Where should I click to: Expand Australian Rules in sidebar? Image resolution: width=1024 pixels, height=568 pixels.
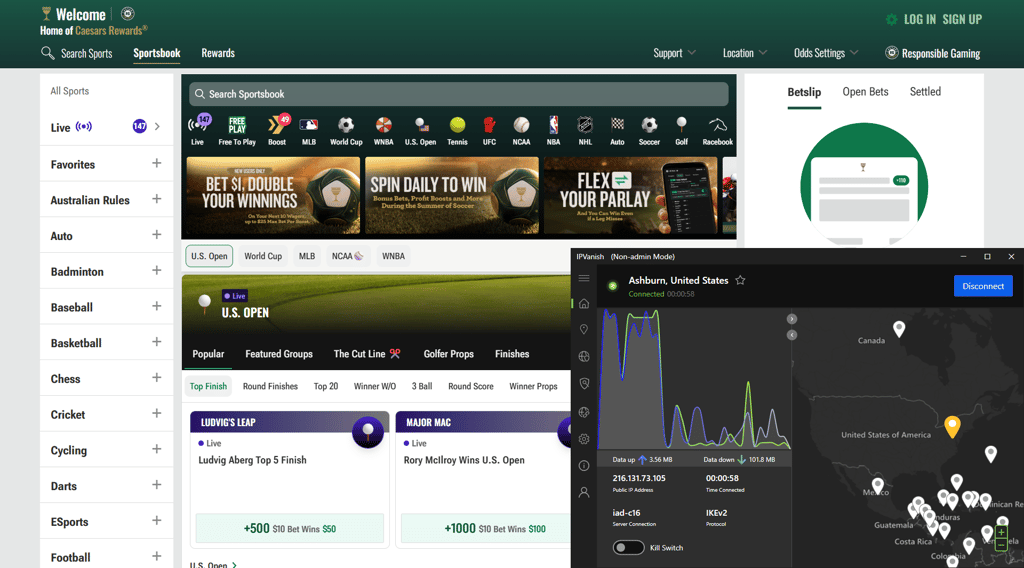(157, 199)
